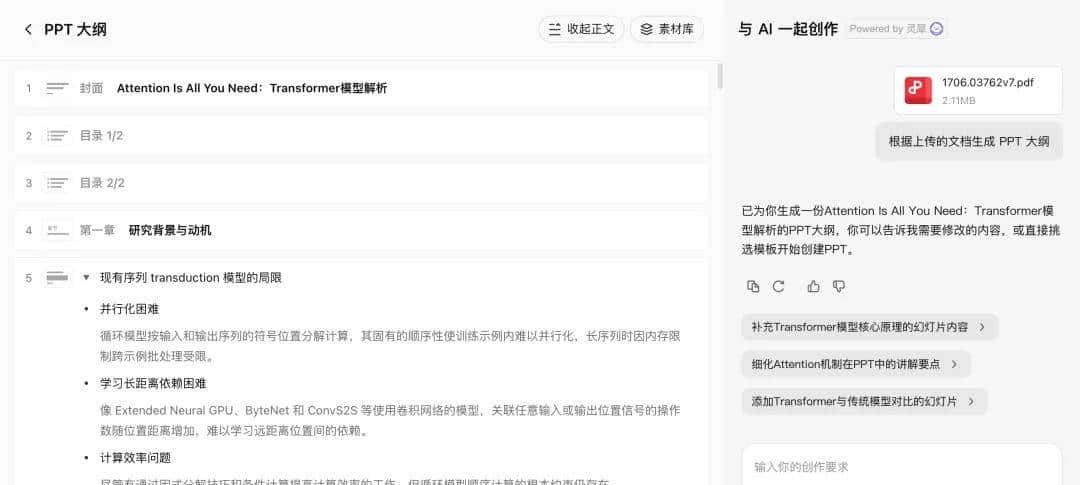Click the back arrow beside PPT 大纲
1080x485 pixels.
coord(28,30)
